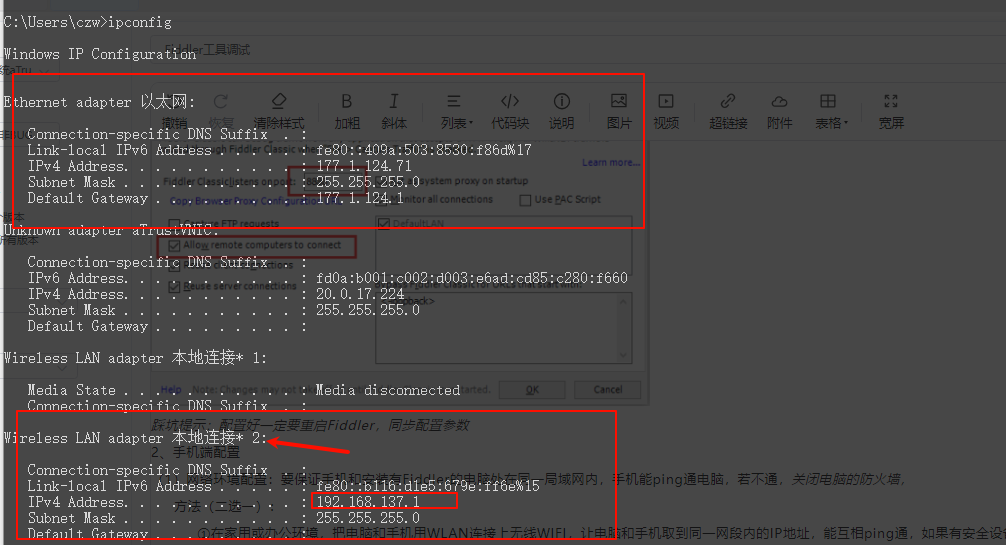The image size is (1006, 545).
Task: Upload an attachment with the 附件 icon
Action: click(779, 102)
